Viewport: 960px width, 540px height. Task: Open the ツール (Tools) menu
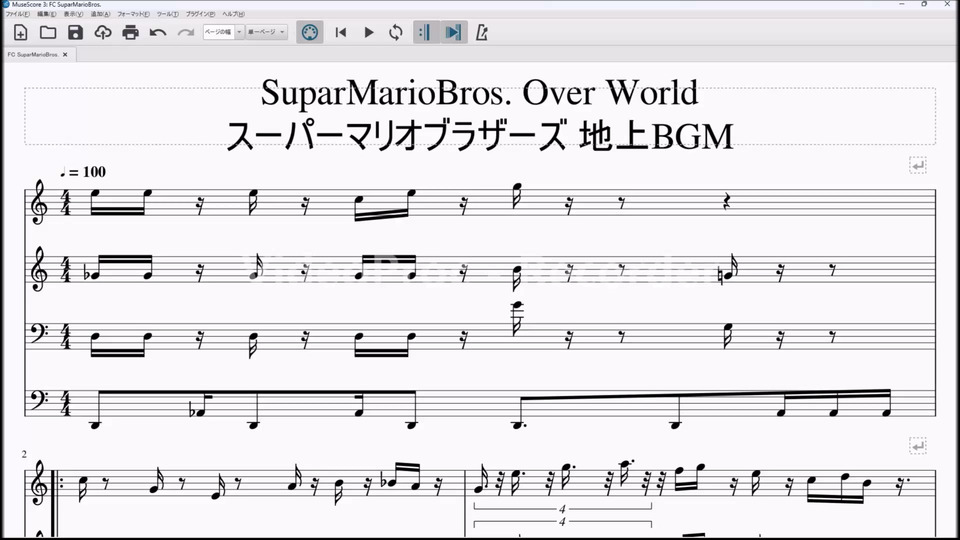pos(168,13)
